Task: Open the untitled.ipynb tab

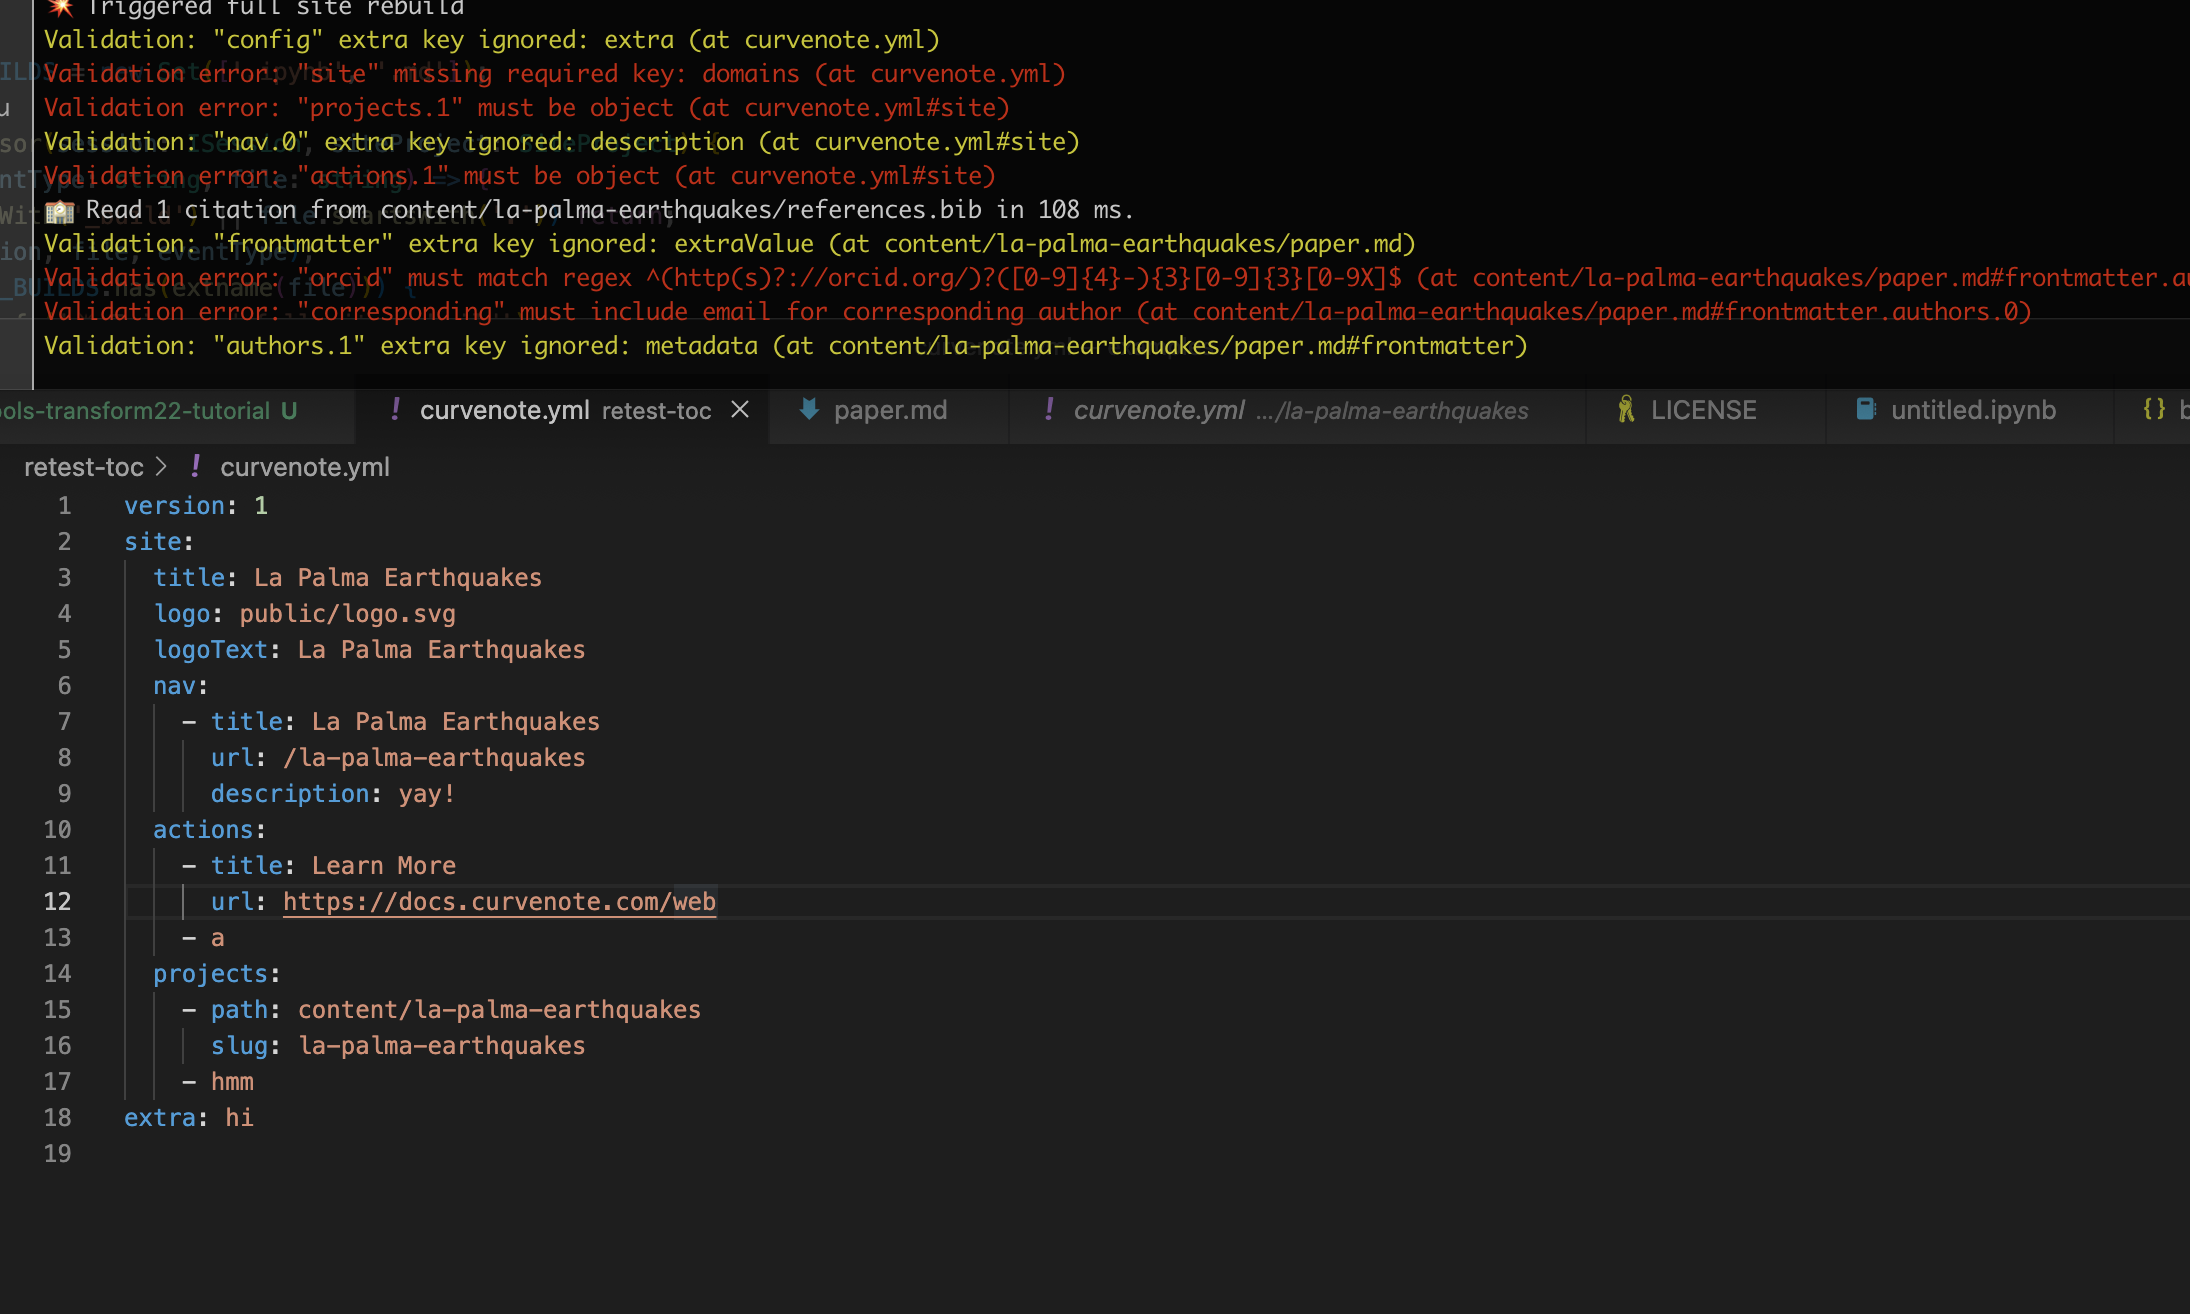Action: click(x=1972, y=410)
